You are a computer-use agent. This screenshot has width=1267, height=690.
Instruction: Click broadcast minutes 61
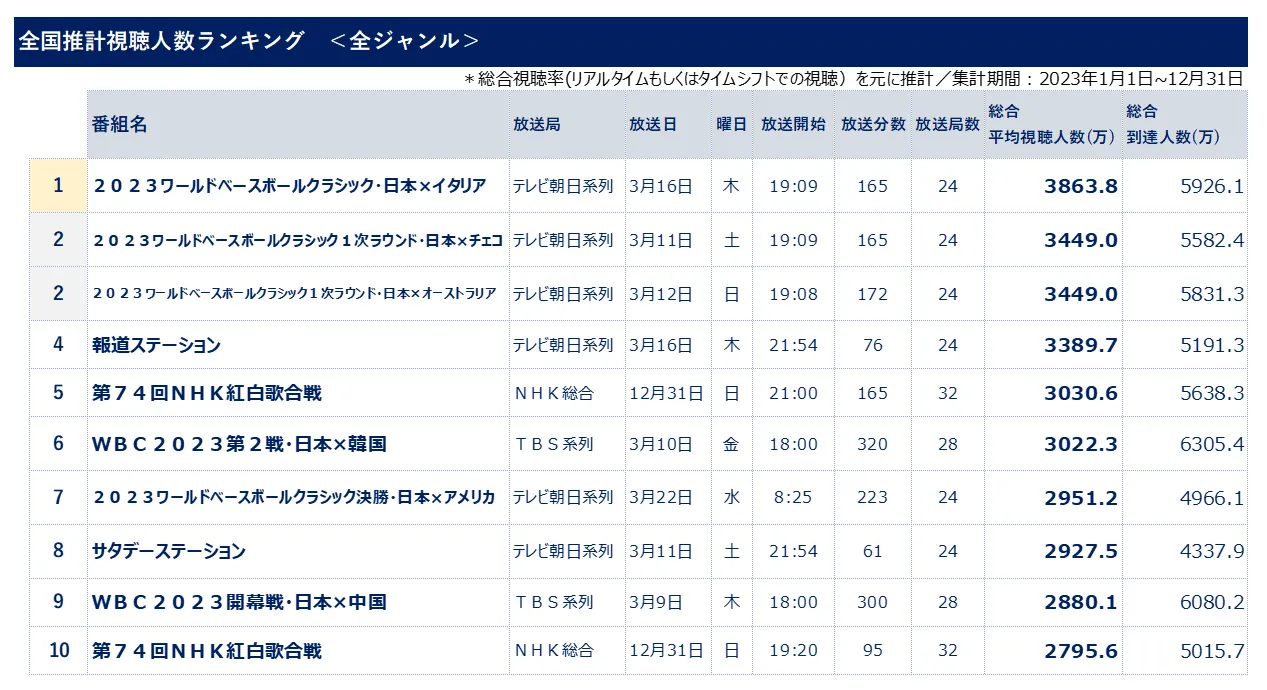(x=873, y=551)
